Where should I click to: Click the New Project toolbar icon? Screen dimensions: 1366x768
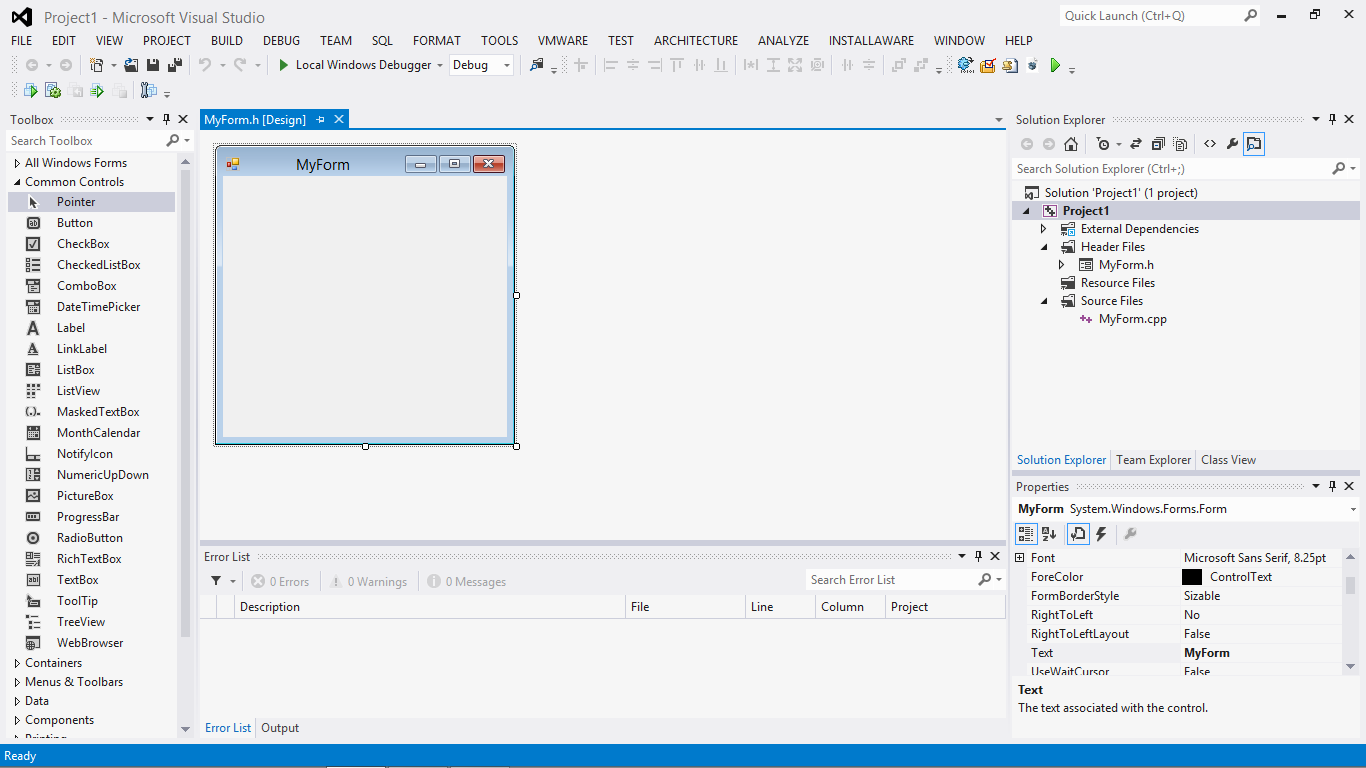point(97,65)
